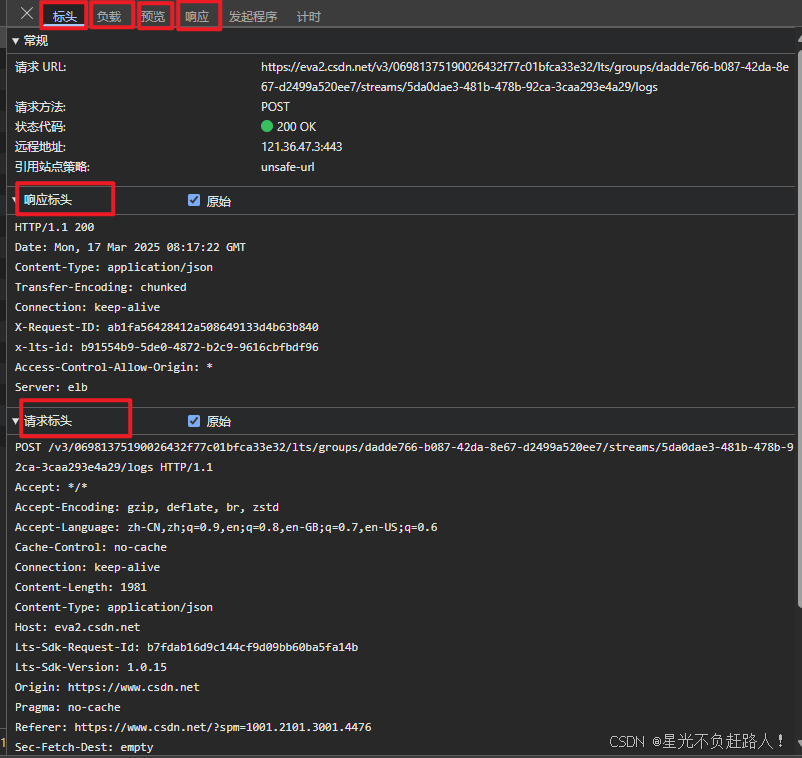Image resolution: width=802 pixels, height=758 pixels.
Task: Open the 响应 tab
Action: pyautogui.click(x=197, y=16)
